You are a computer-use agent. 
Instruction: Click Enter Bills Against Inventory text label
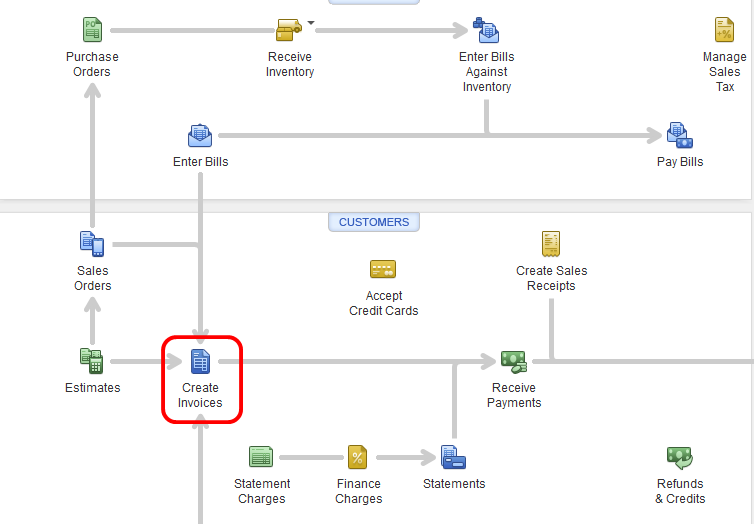[x=487, y=72]
